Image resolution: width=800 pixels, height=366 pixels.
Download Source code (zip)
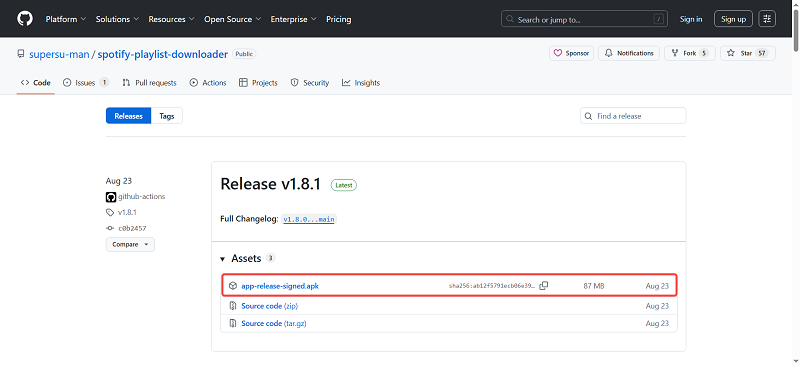point(269,306)
